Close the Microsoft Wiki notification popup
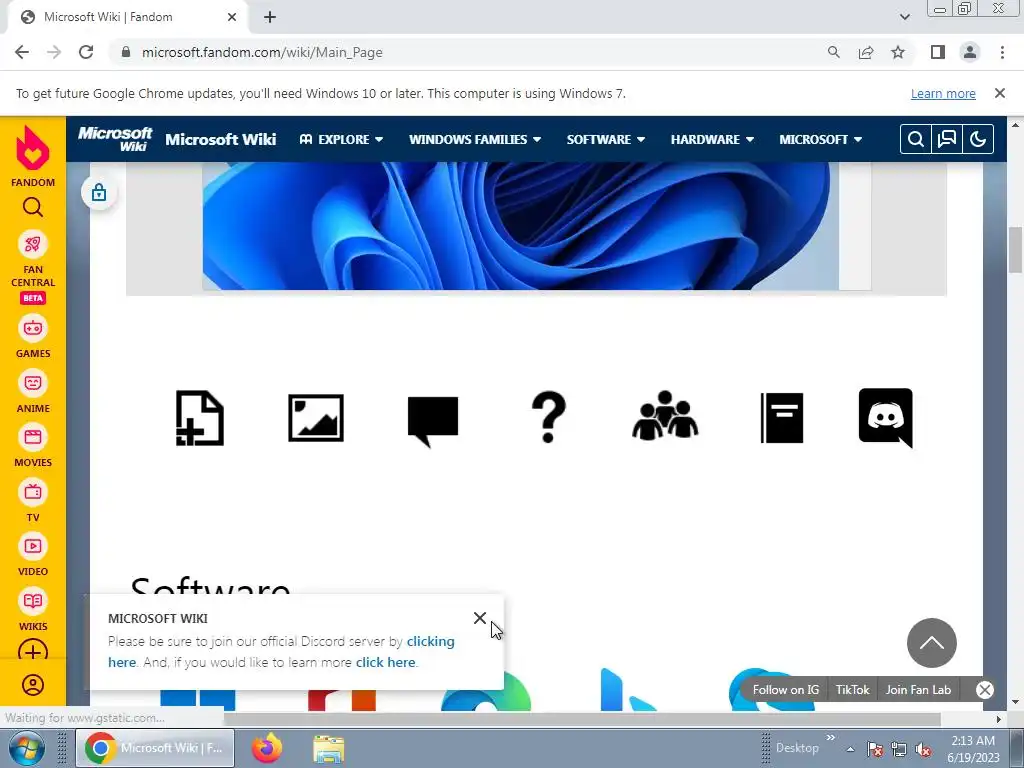The image size is (1024, 768). click(x=480, y=618)
